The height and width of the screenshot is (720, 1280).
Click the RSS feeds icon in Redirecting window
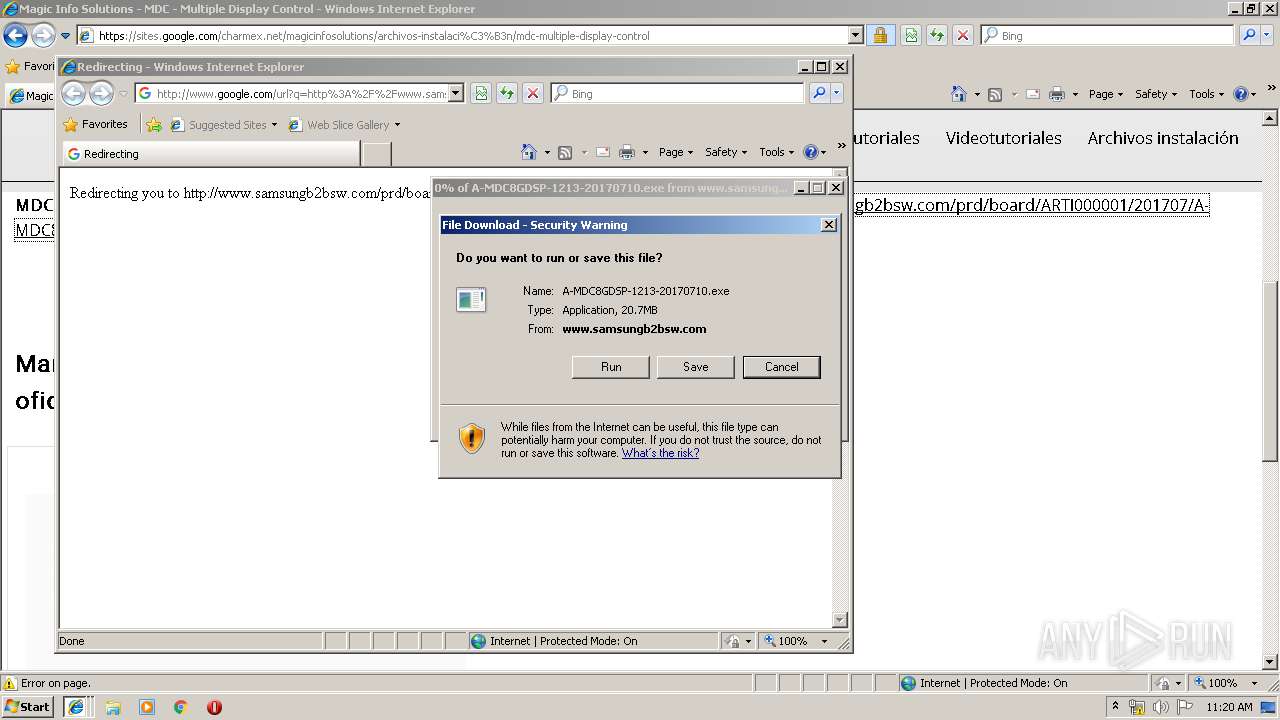click(x=565, y=152)
